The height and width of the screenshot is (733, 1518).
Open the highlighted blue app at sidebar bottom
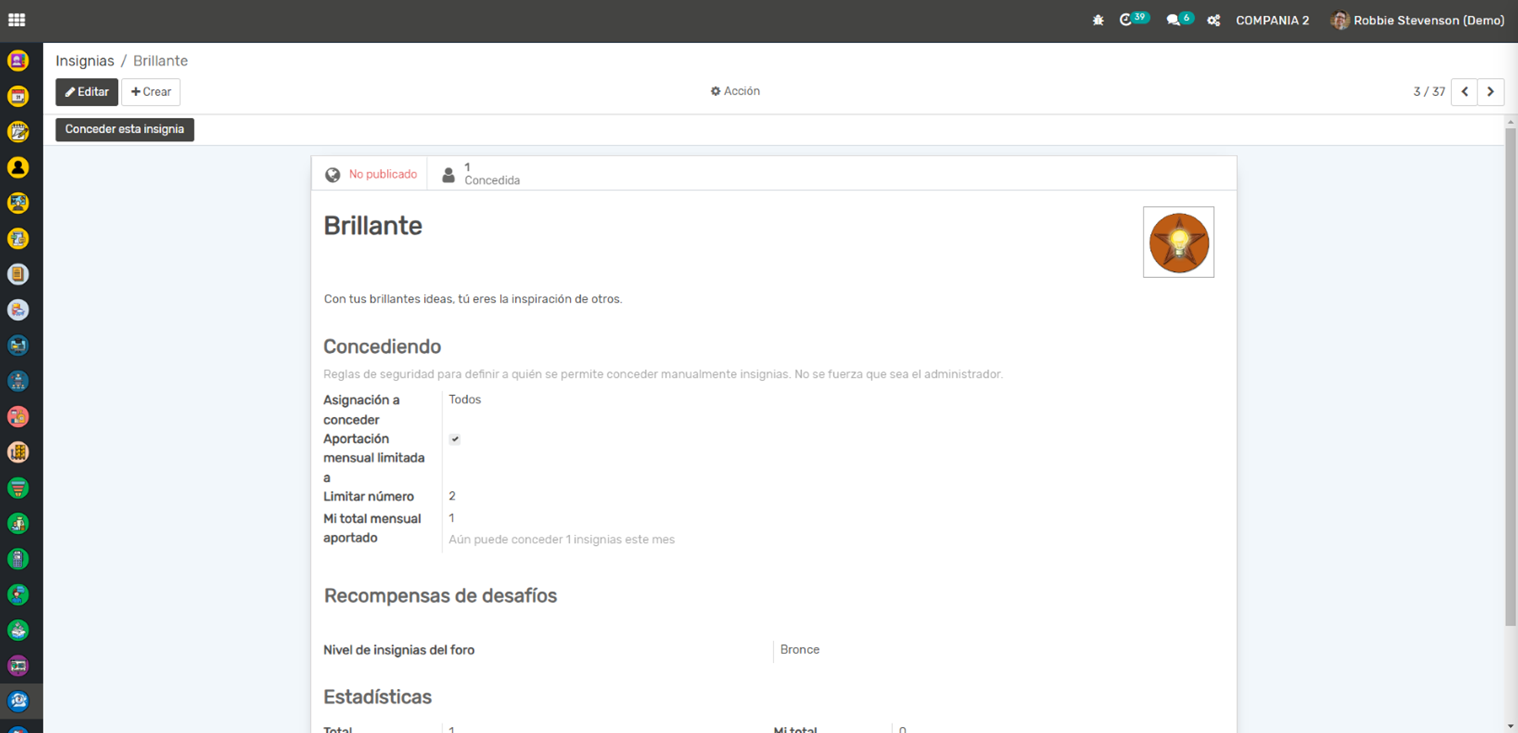(18, 701)
